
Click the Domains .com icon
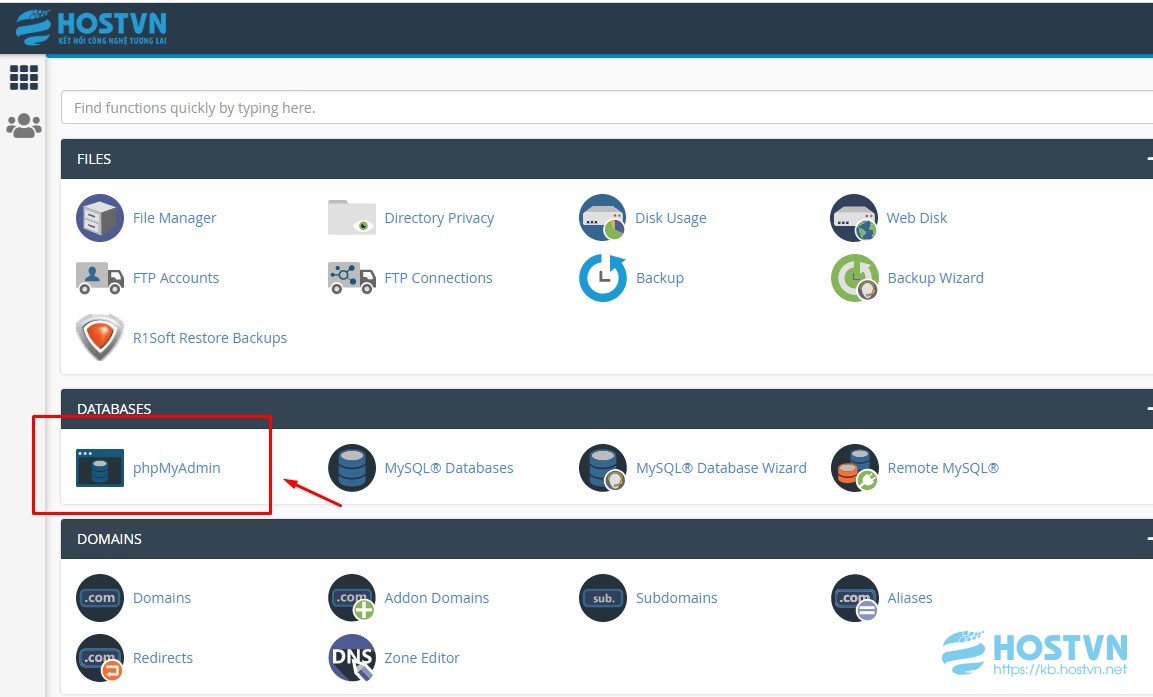point(100,598)
